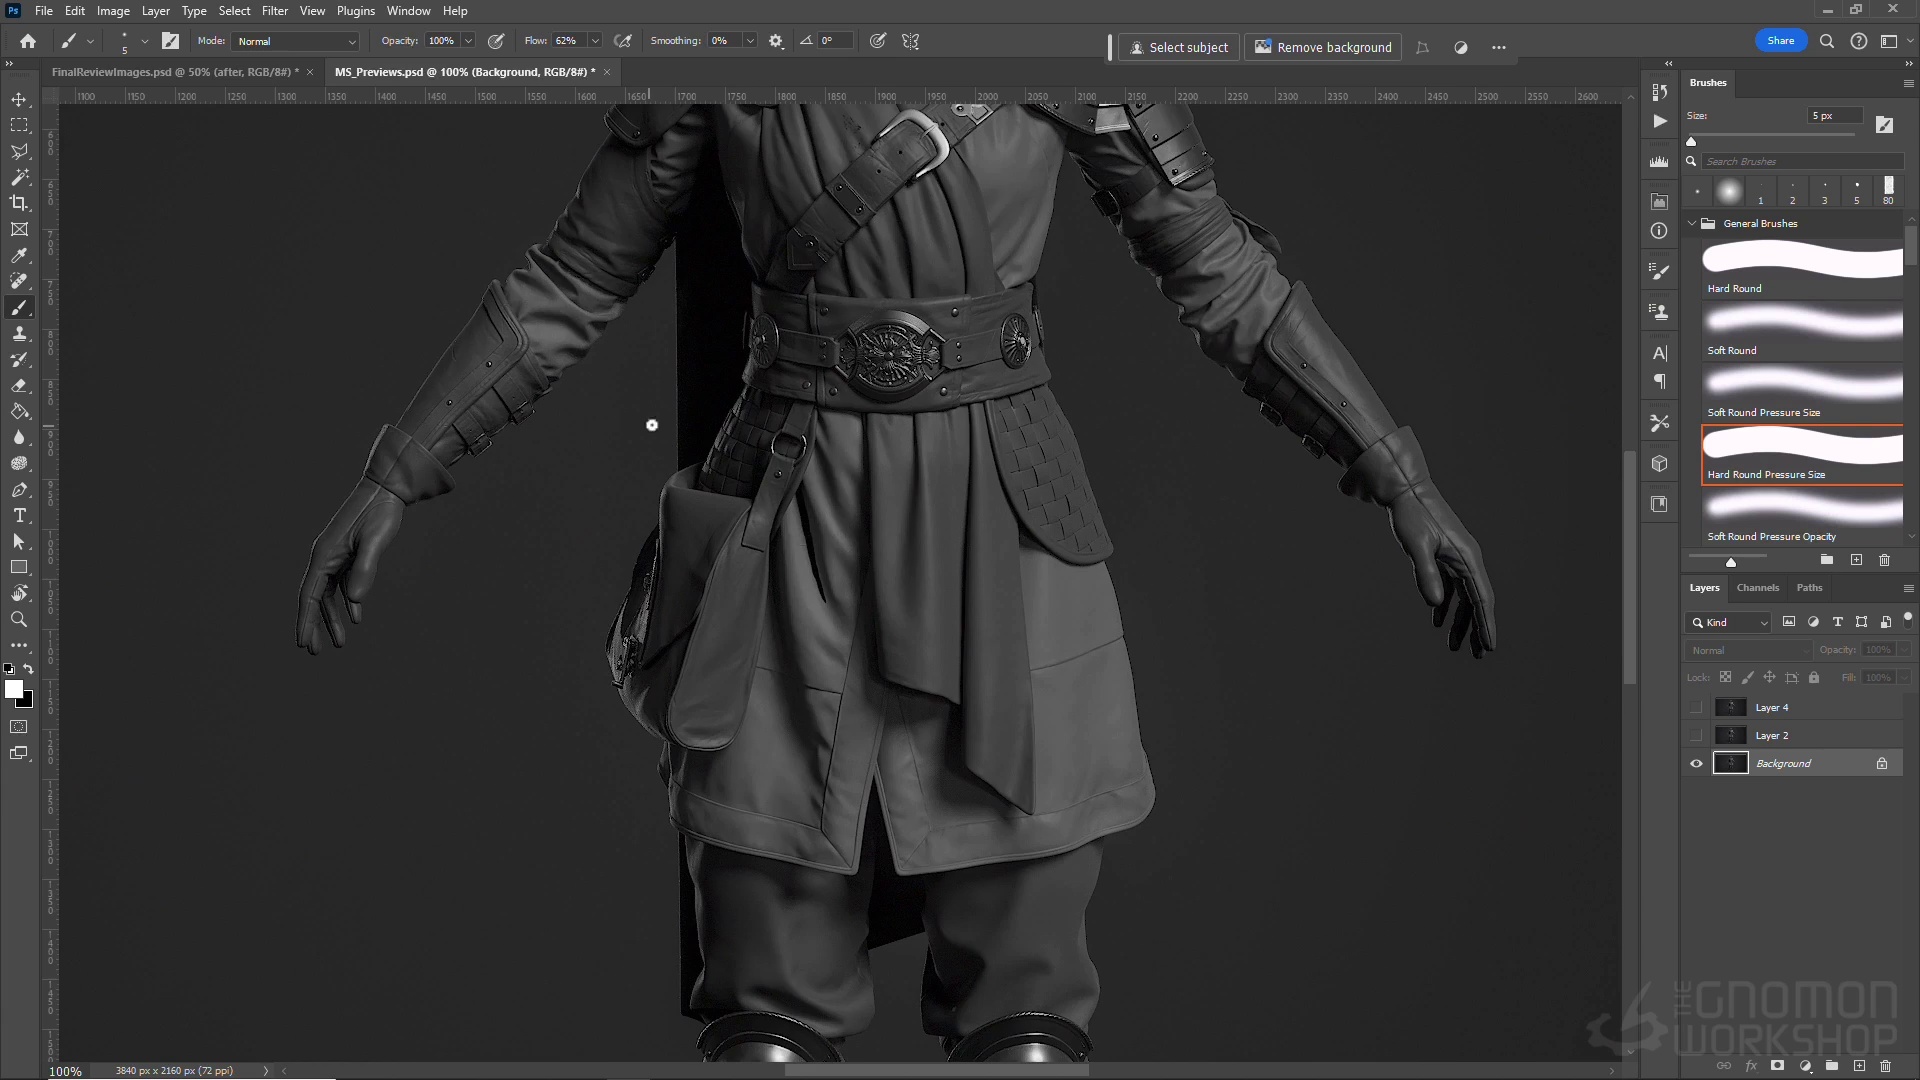Select the Rectangular Marquee tool
Image resolution: width=1920 pixels, height=1080 pixels.
tap(19, 125)
